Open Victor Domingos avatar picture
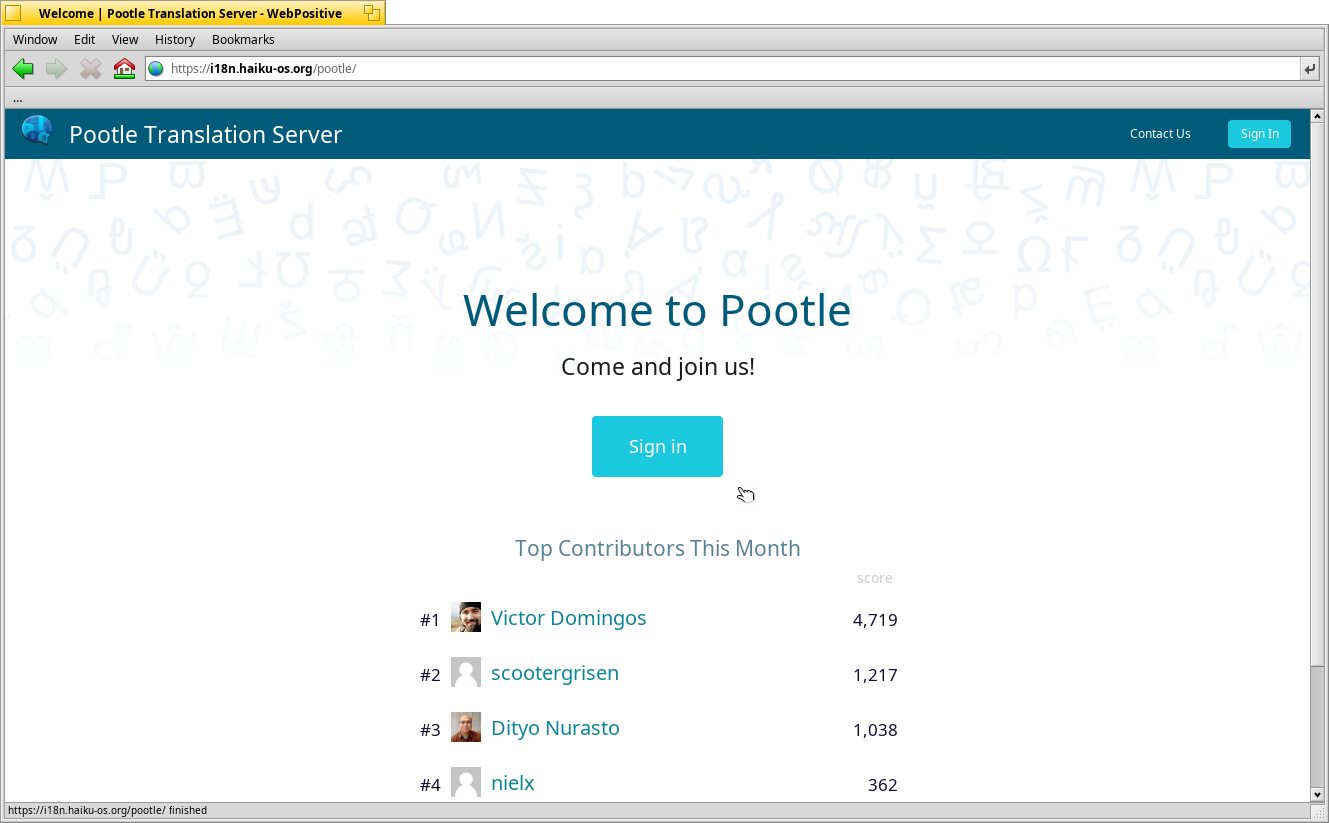The image size is (1329, 823). [x=466, y=617]
